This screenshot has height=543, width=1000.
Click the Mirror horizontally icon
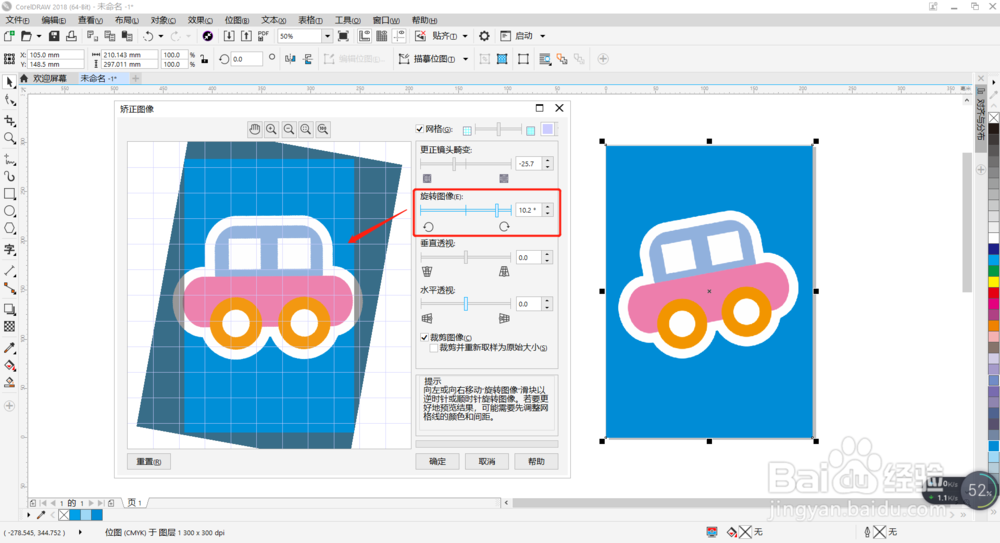pyautogui.click(x=290, y=59)
